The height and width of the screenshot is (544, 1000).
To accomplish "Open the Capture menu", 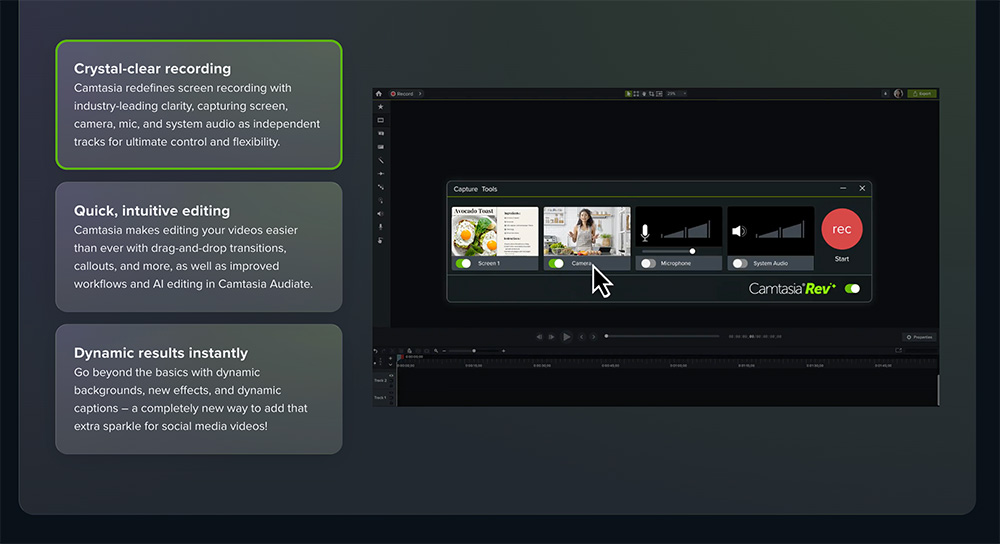I will click(466, 189).
